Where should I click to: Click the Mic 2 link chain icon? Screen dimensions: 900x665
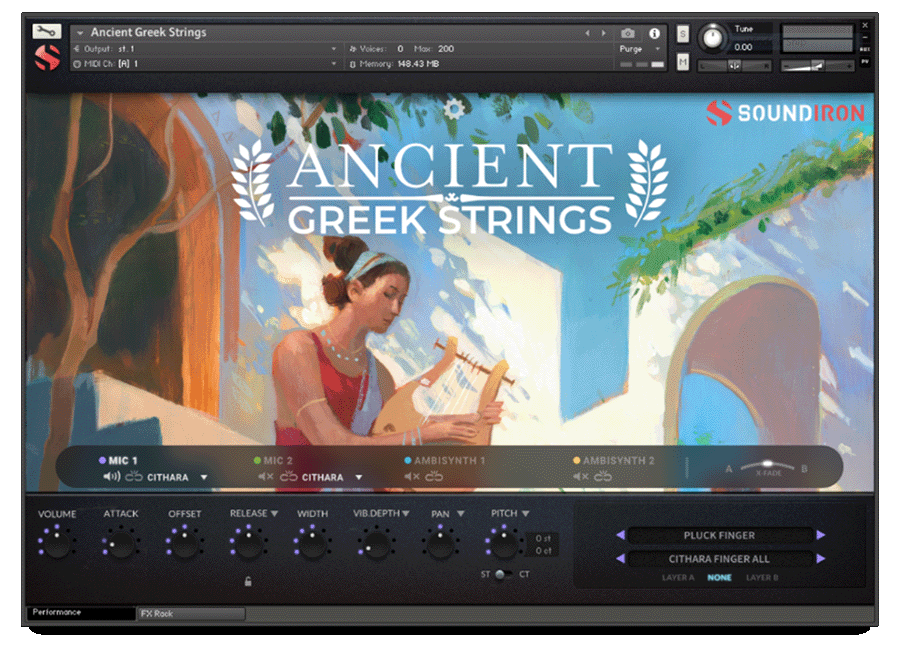[288, 476]
